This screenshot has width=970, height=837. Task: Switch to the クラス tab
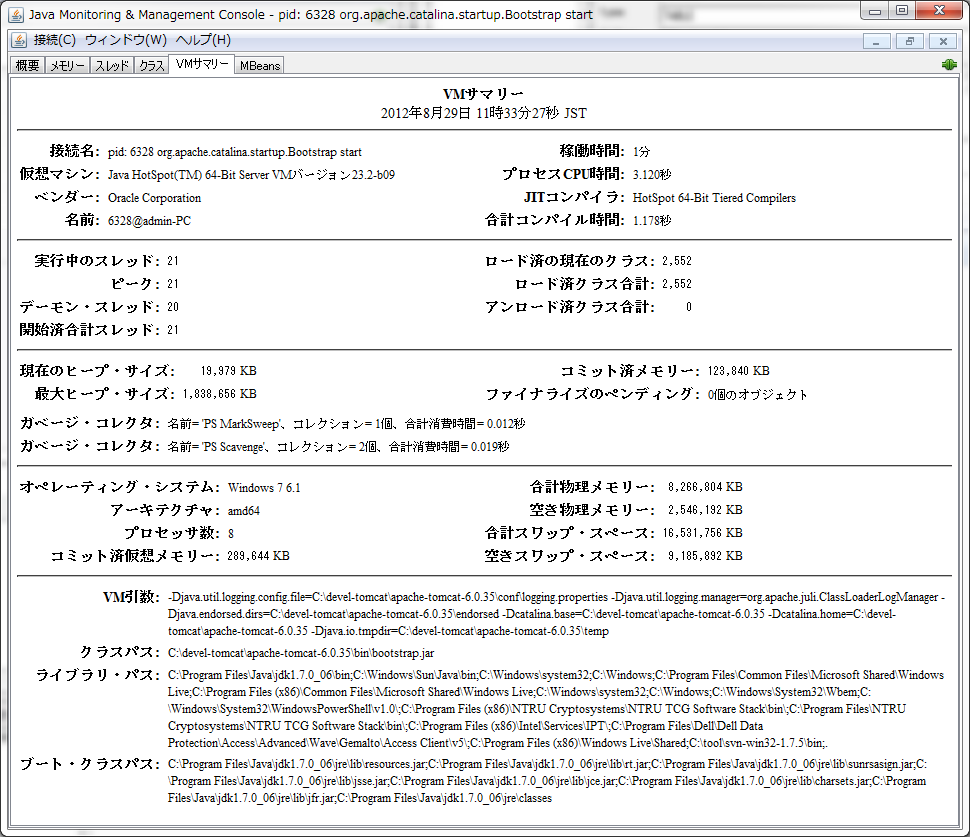[x=151, y=66]
